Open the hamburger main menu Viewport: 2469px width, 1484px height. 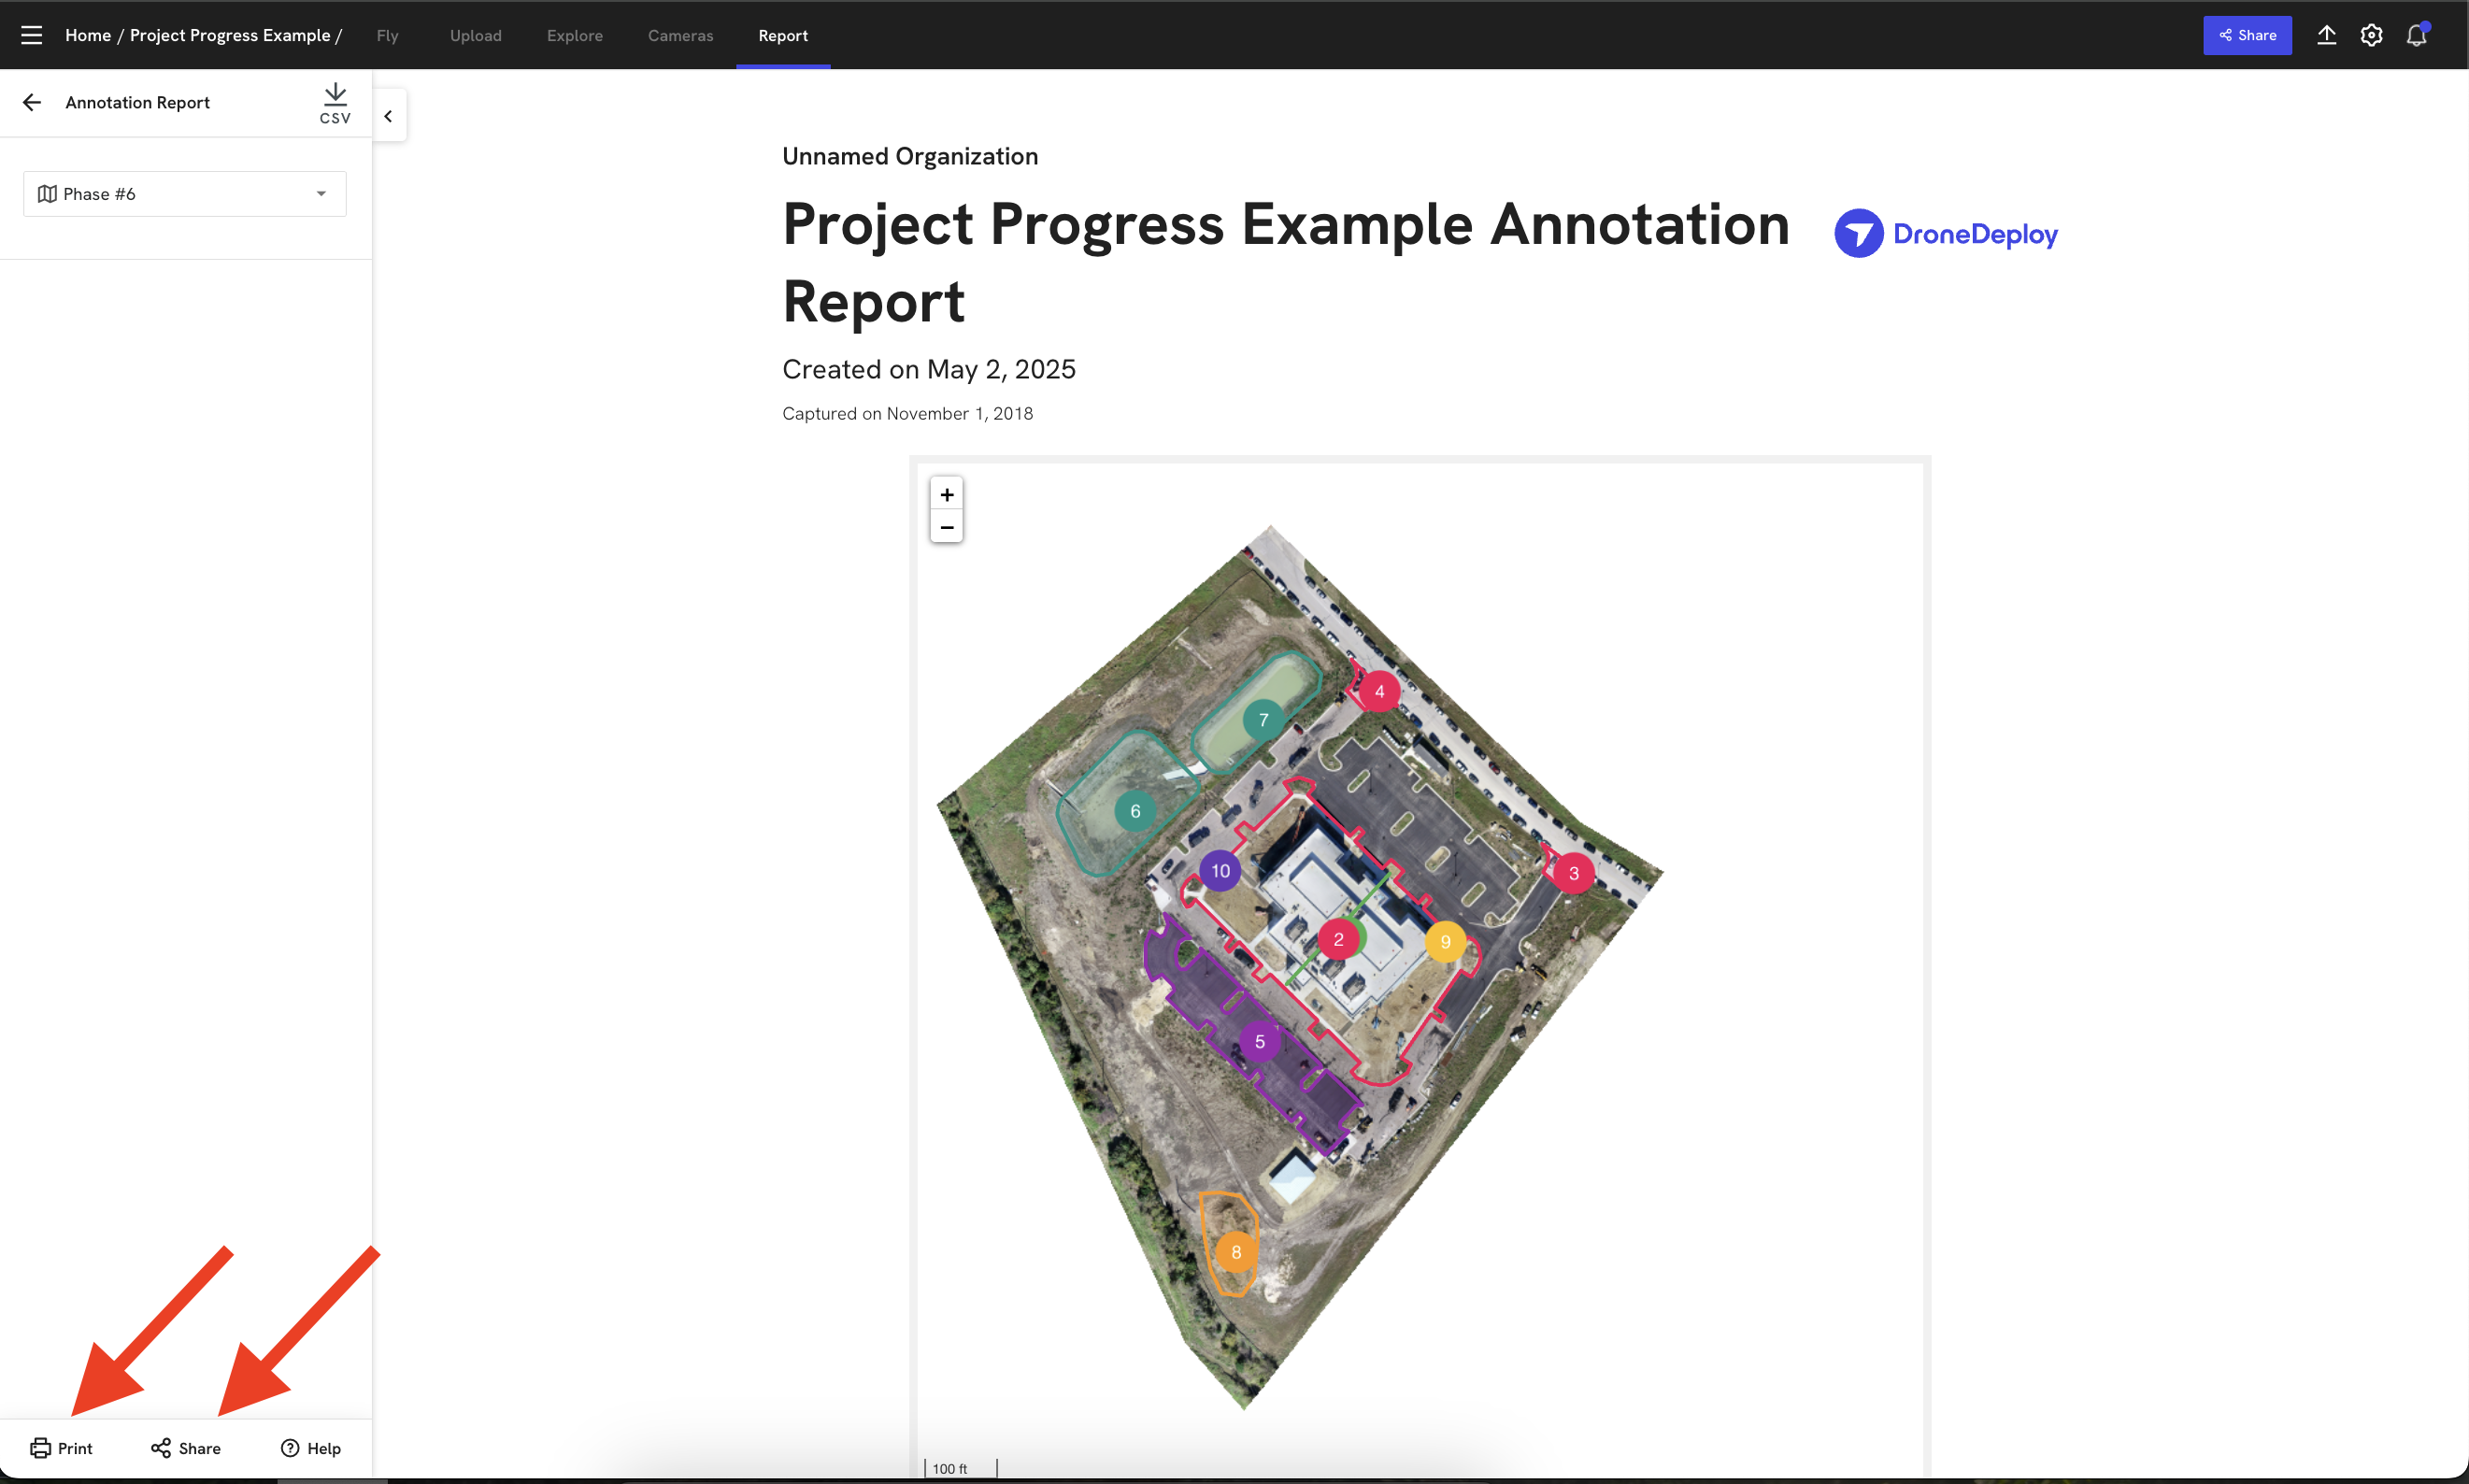point(32,35)
